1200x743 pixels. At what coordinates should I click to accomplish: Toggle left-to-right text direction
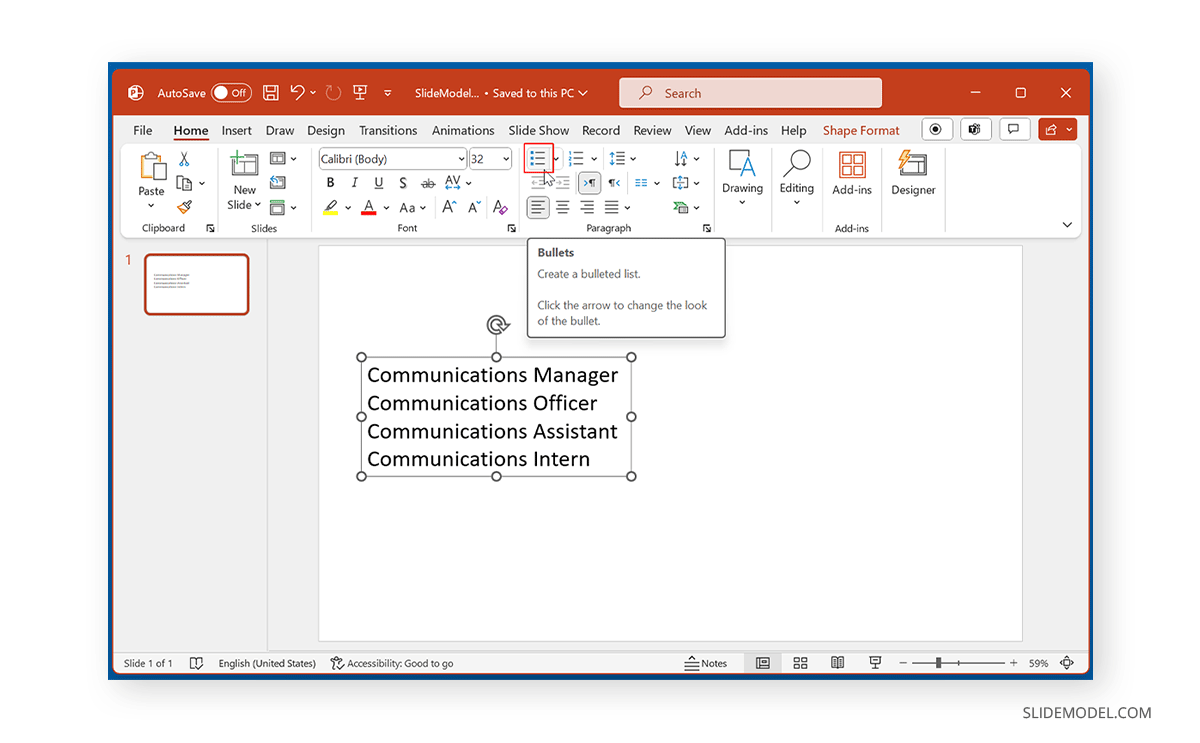(x=589, y=183)
